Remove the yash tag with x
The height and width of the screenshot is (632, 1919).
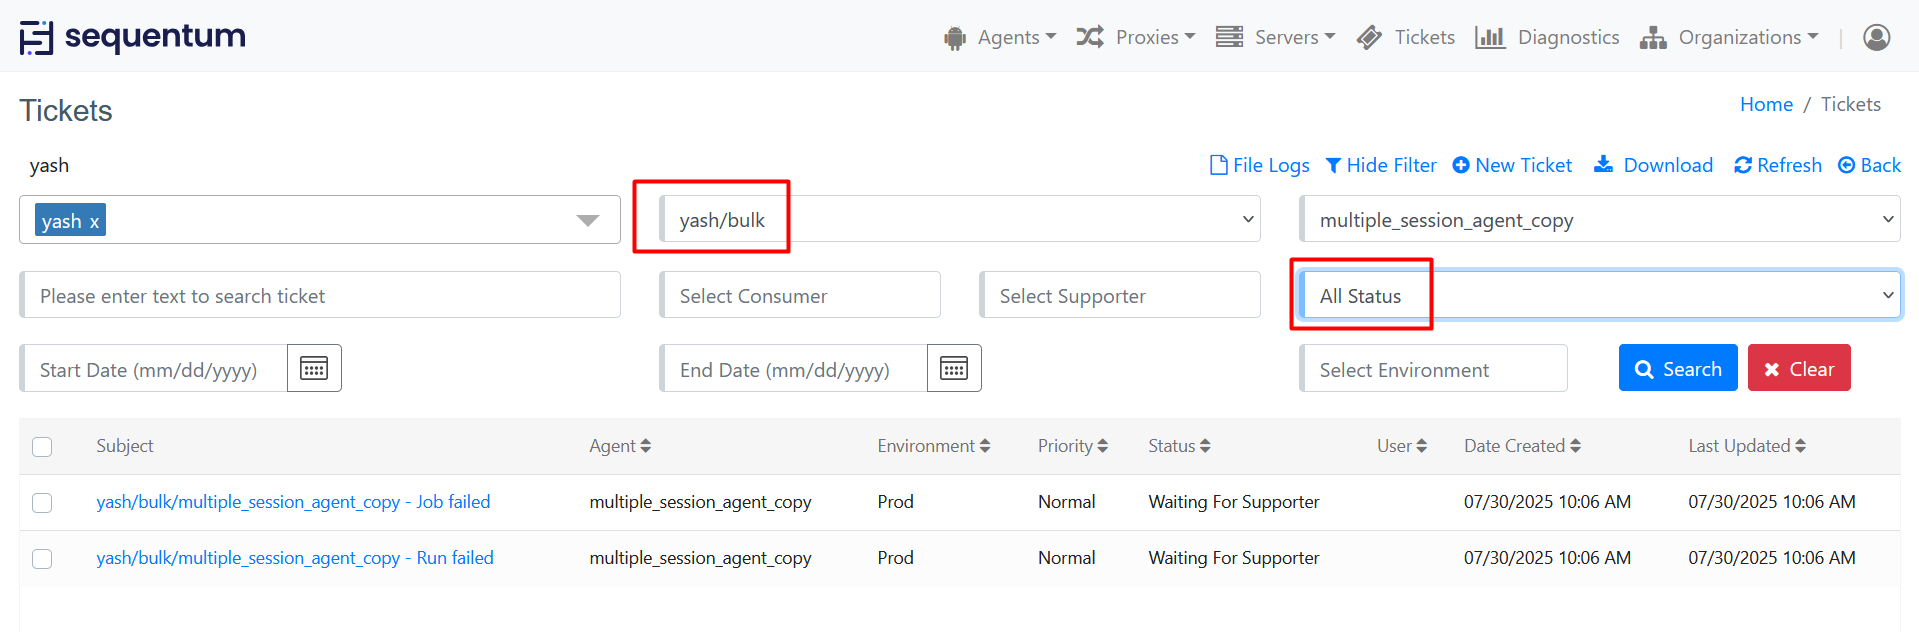(95, 222)
